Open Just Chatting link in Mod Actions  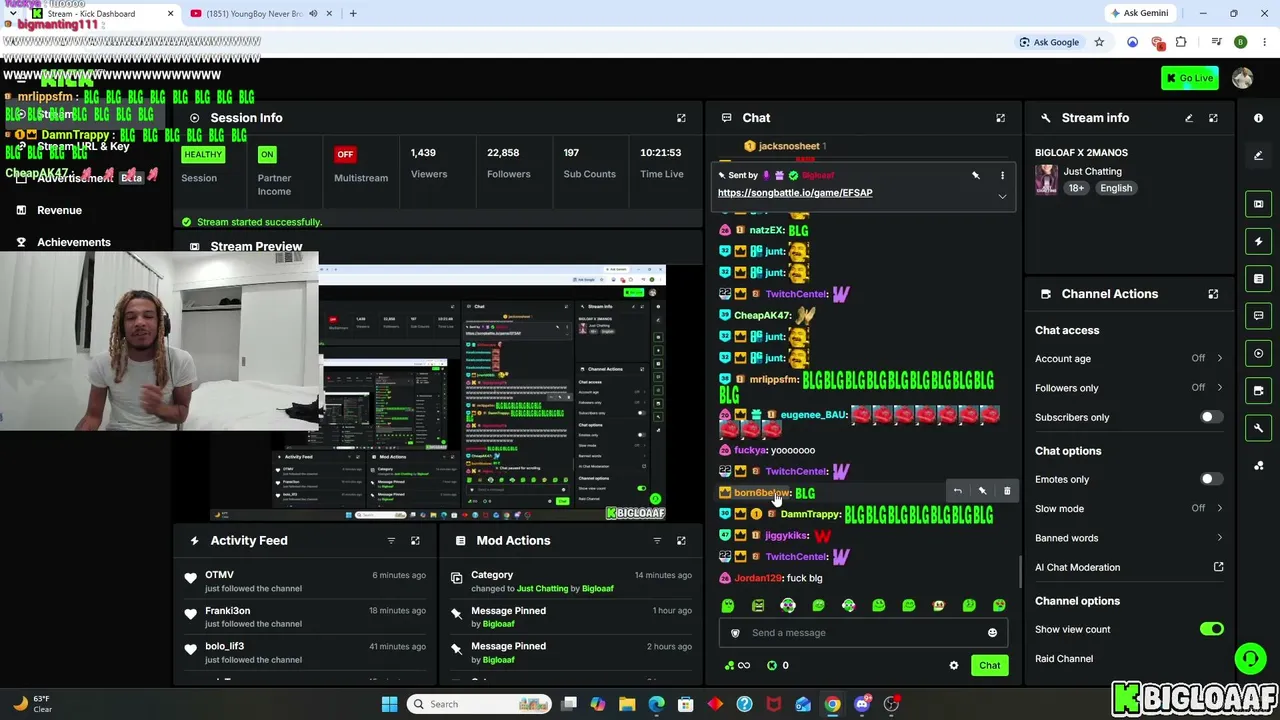click(x=542, y=589)
